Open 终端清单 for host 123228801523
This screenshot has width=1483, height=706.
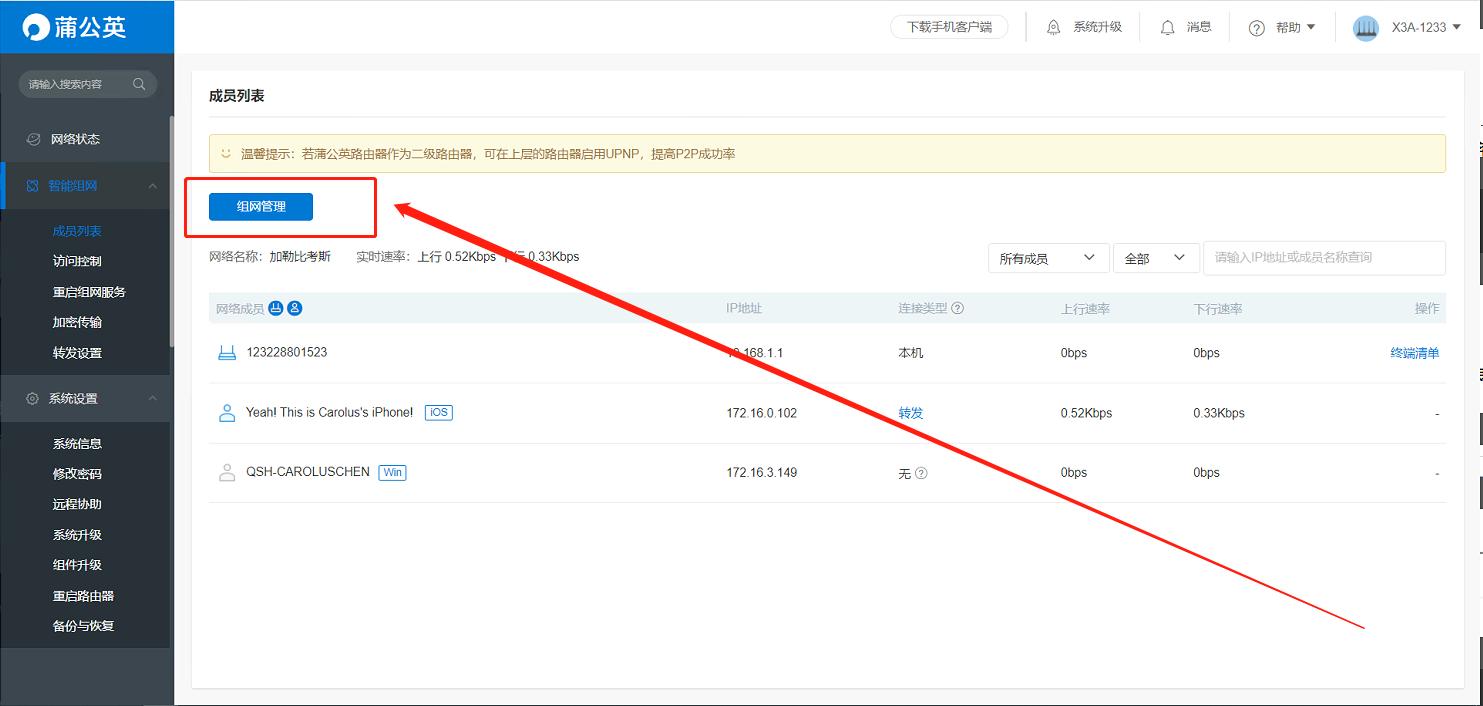pos(1415,352)
